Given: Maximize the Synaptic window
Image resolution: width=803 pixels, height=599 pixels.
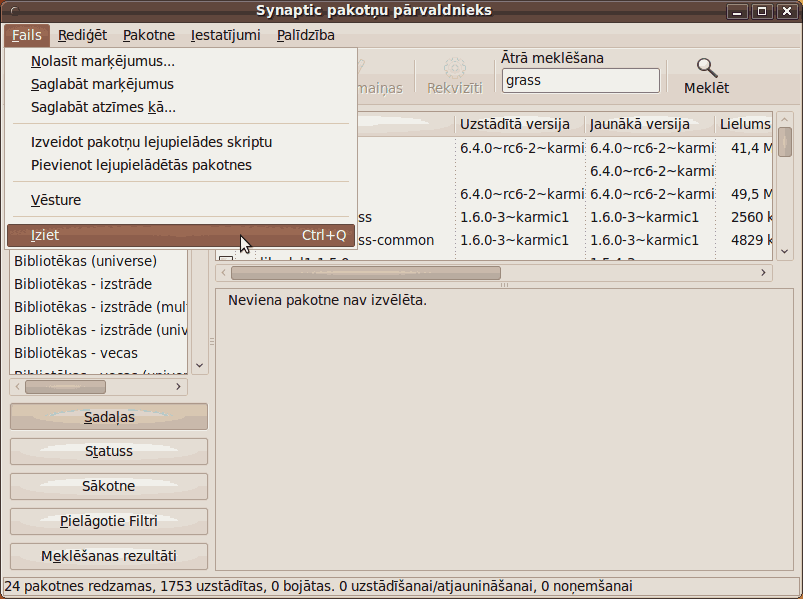Looking at the screenshot, I should pyautogui.click(x=762, y=11).
